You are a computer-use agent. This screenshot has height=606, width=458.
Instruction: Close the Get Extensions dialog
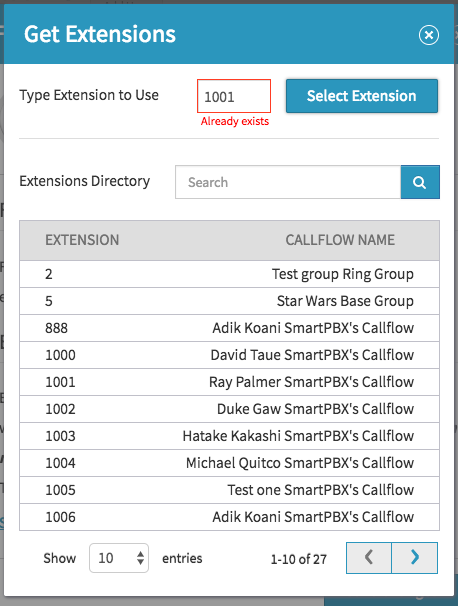[429, 35]
